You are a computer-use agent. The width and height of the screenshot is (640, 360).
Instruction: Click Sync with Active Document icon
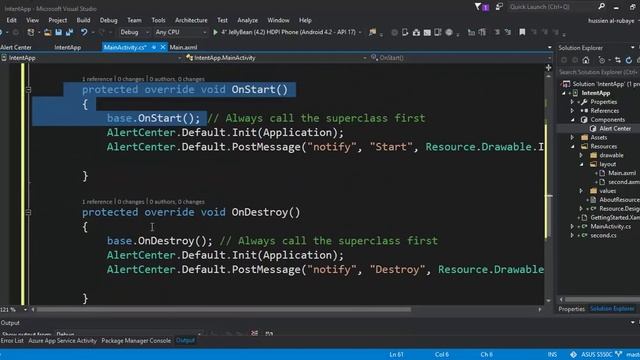click(618, 60)
